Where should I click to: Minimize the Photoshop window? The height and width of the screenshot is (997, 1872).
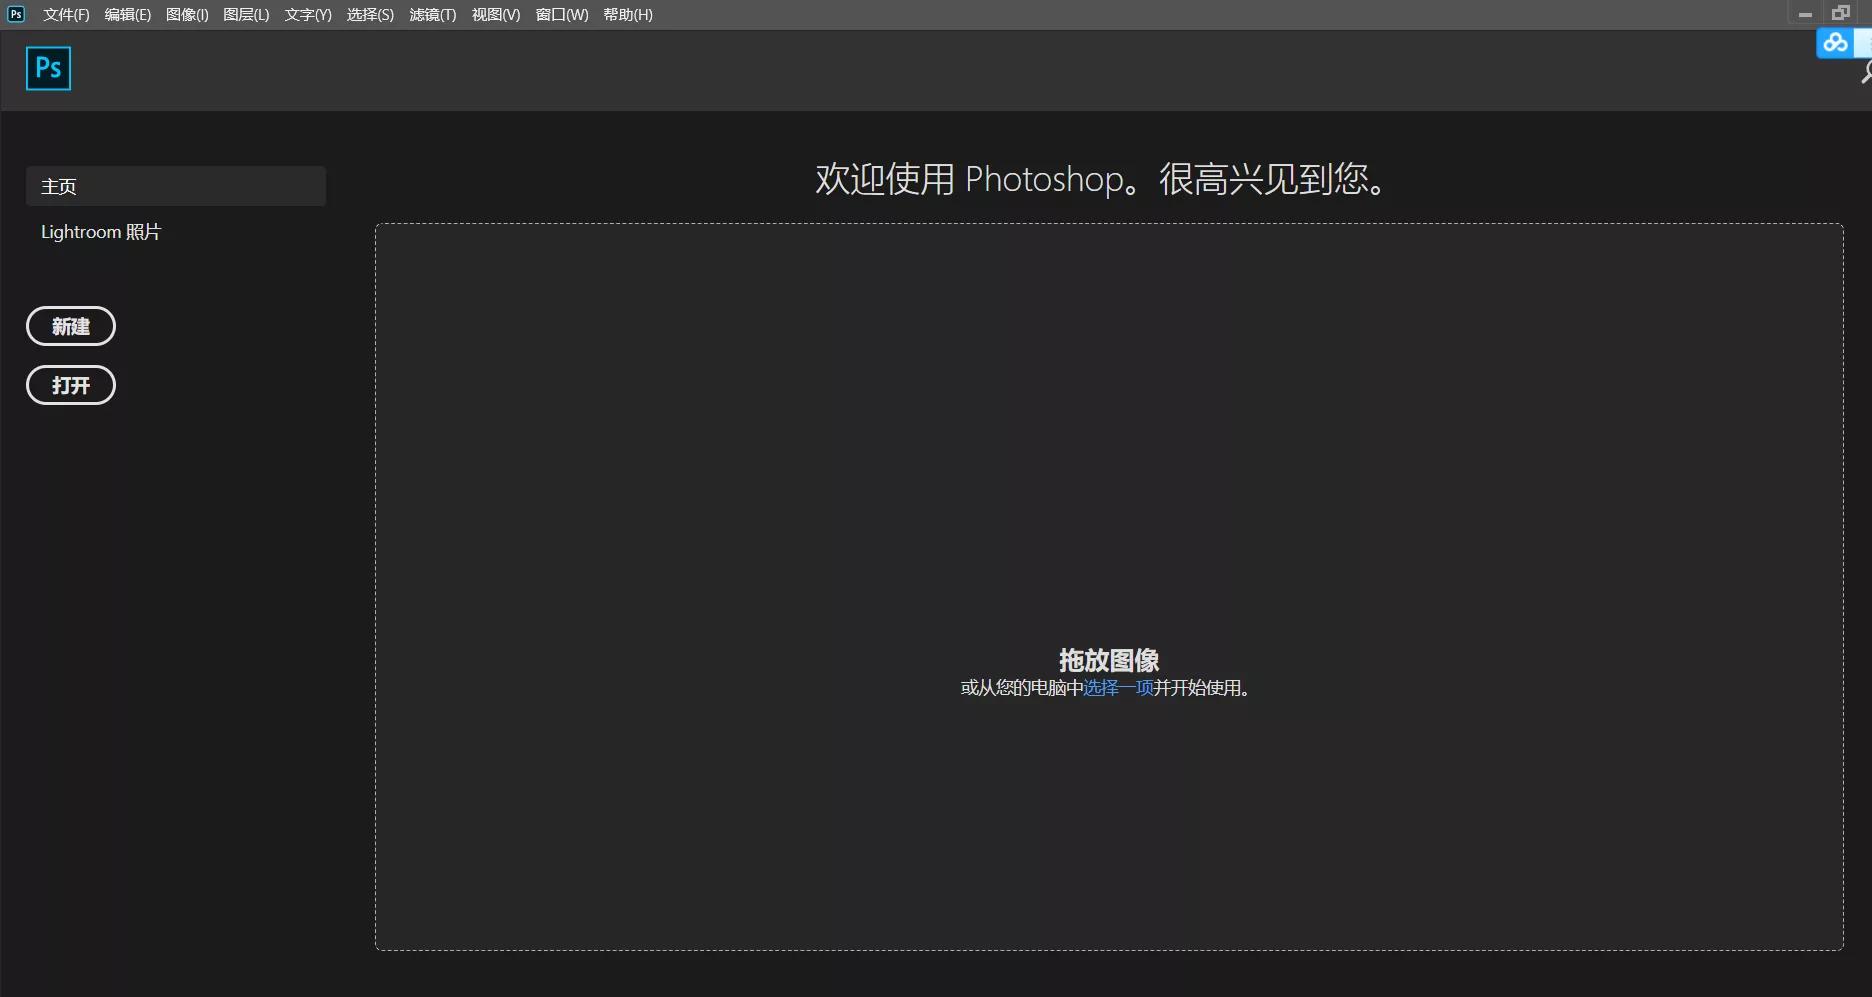[x=1805, y=14]
